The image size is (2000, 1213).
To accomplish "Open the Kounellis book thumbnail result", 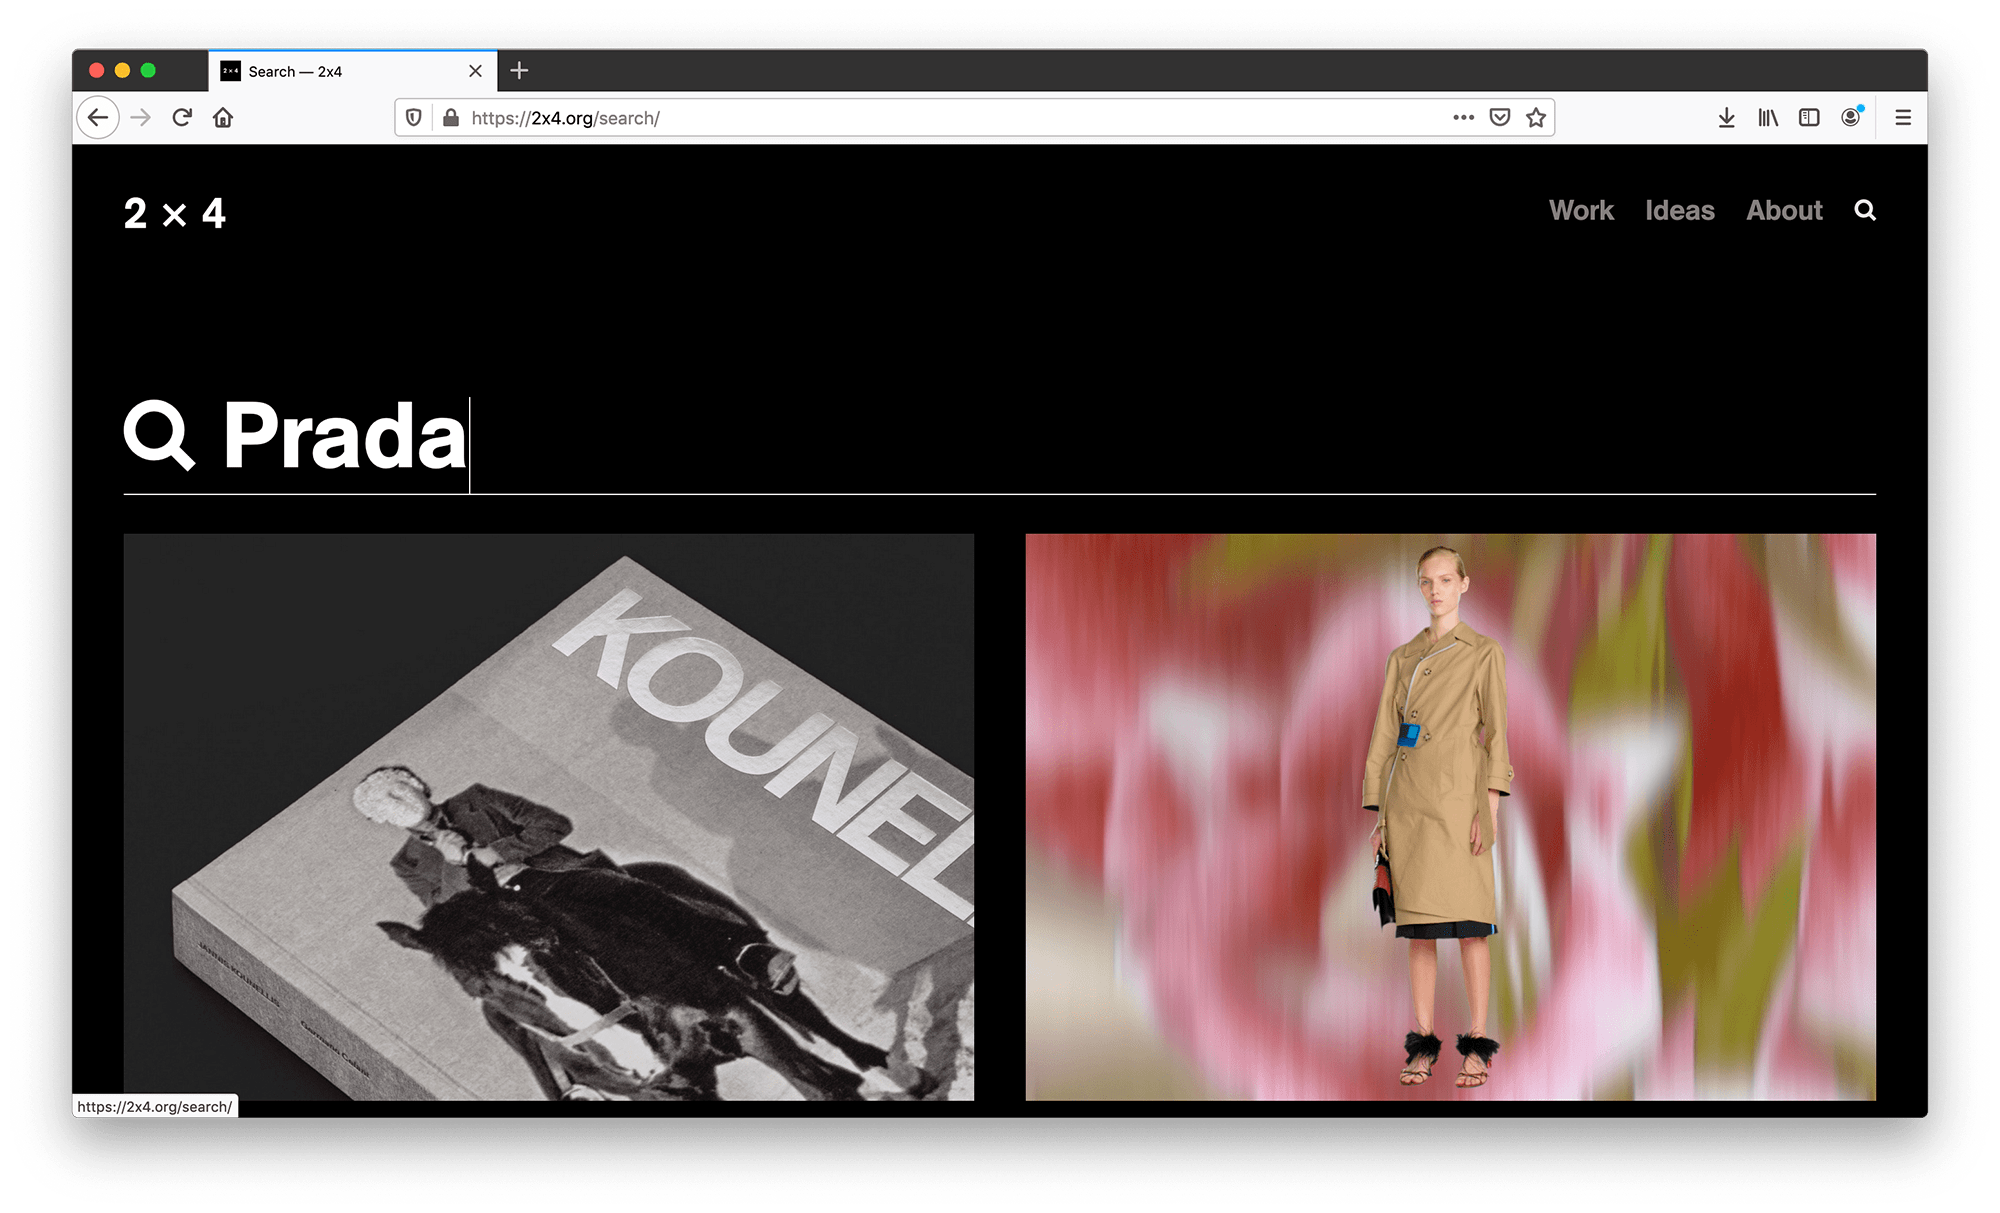I will [548, 816].
